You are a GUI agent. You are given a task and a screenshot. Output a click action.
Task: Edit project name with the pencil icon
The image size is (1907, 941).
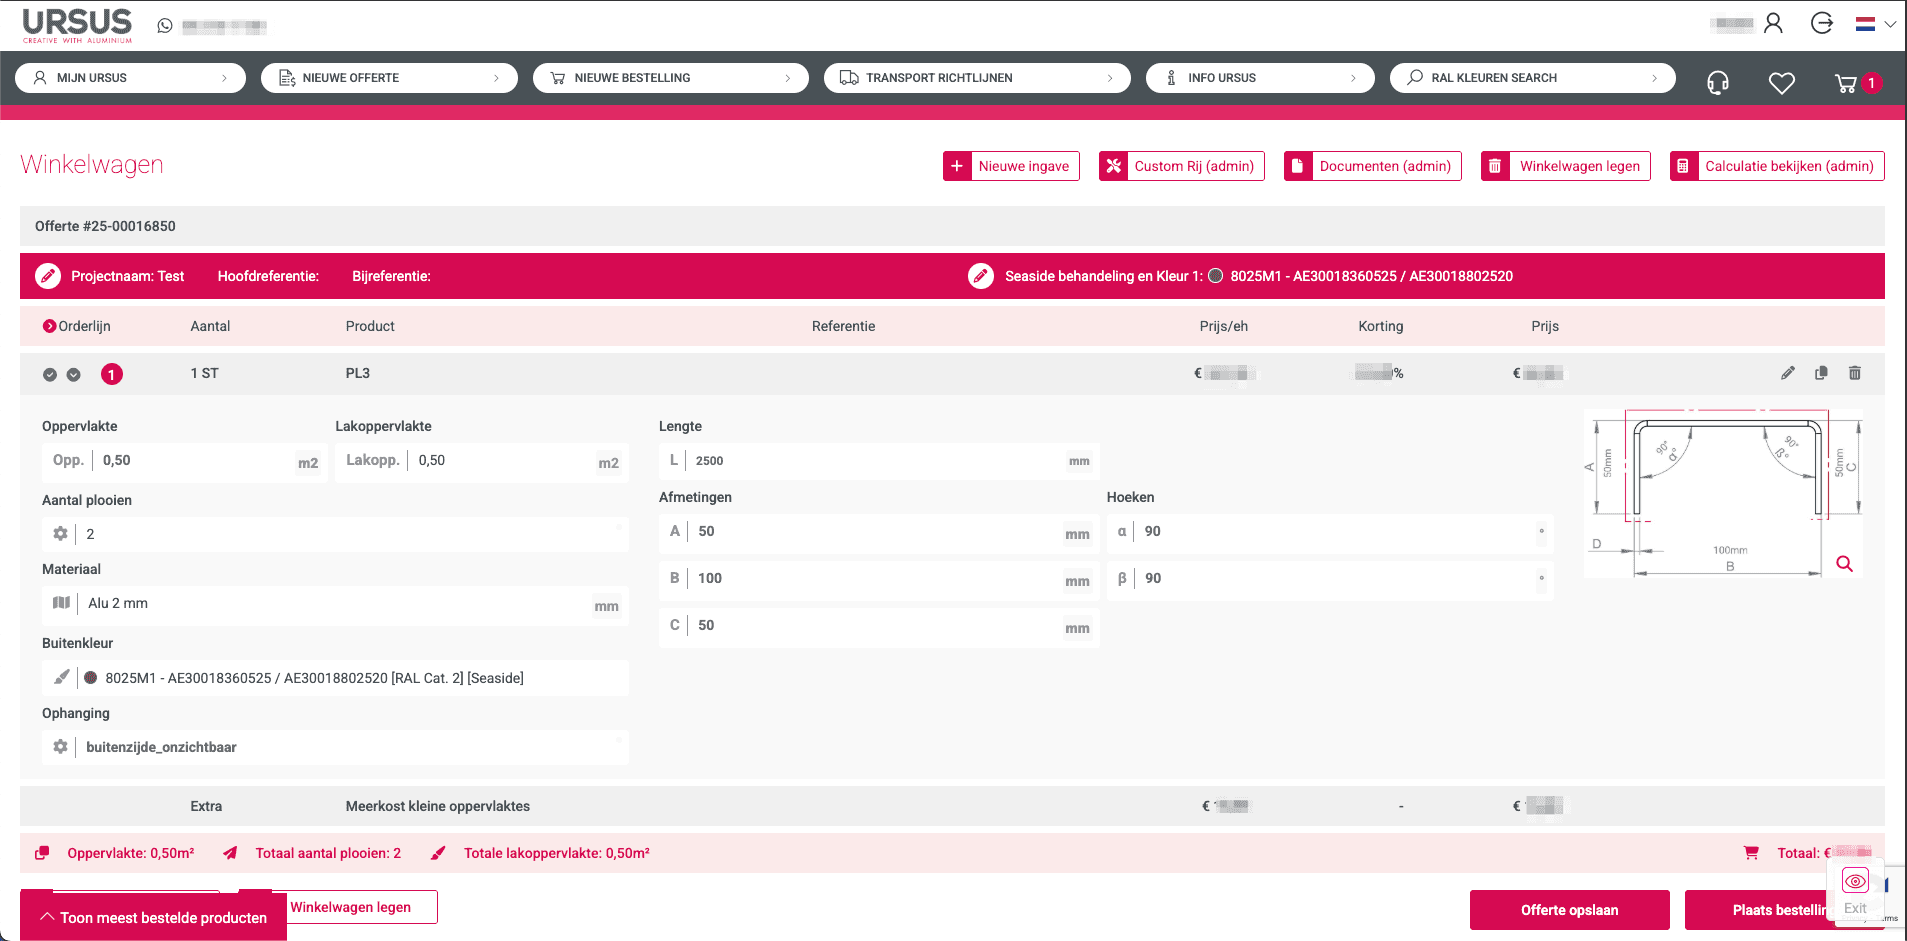click(48, 277)
